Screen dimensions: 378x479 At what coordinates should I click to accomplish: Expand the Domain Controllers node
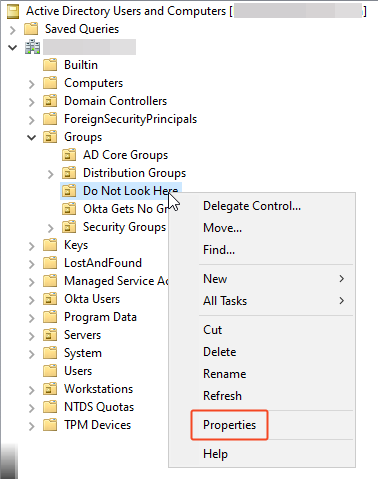tap(32, 102)
